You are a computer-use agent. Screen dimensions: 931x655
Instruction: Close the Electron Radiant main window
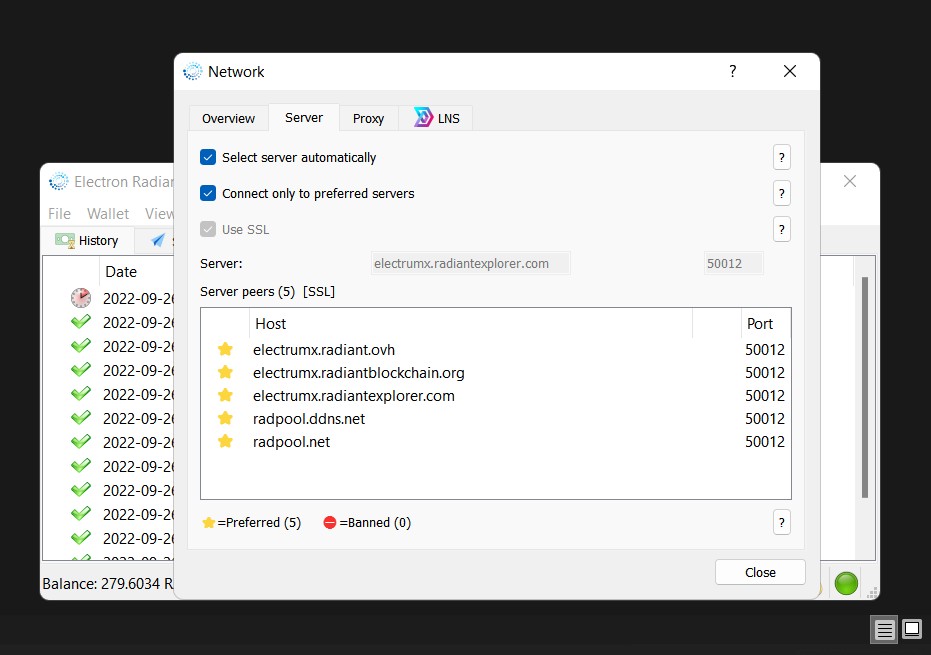[850, 181]
